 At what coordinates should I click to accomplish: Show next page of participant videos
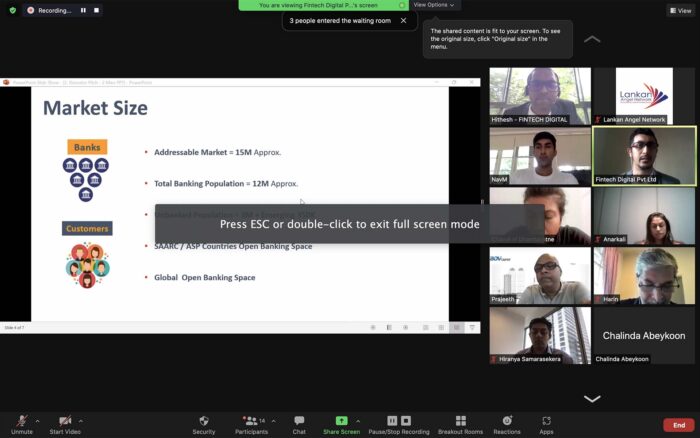click(x=592, y=399)
